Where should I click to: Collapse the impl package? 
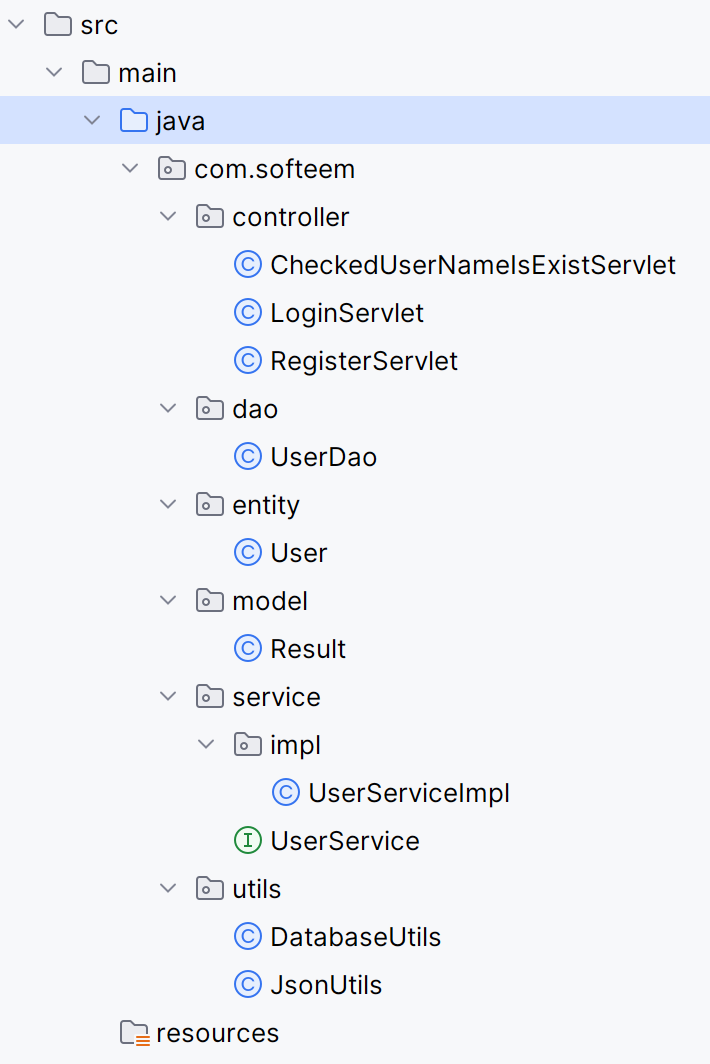tap(206, 744)
